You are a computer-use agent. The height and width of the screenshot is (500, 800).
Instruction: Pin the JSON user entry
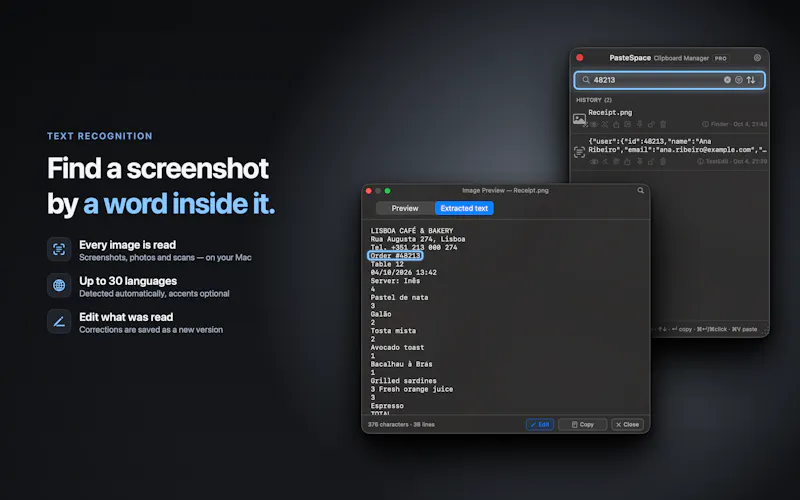point(639,162)
